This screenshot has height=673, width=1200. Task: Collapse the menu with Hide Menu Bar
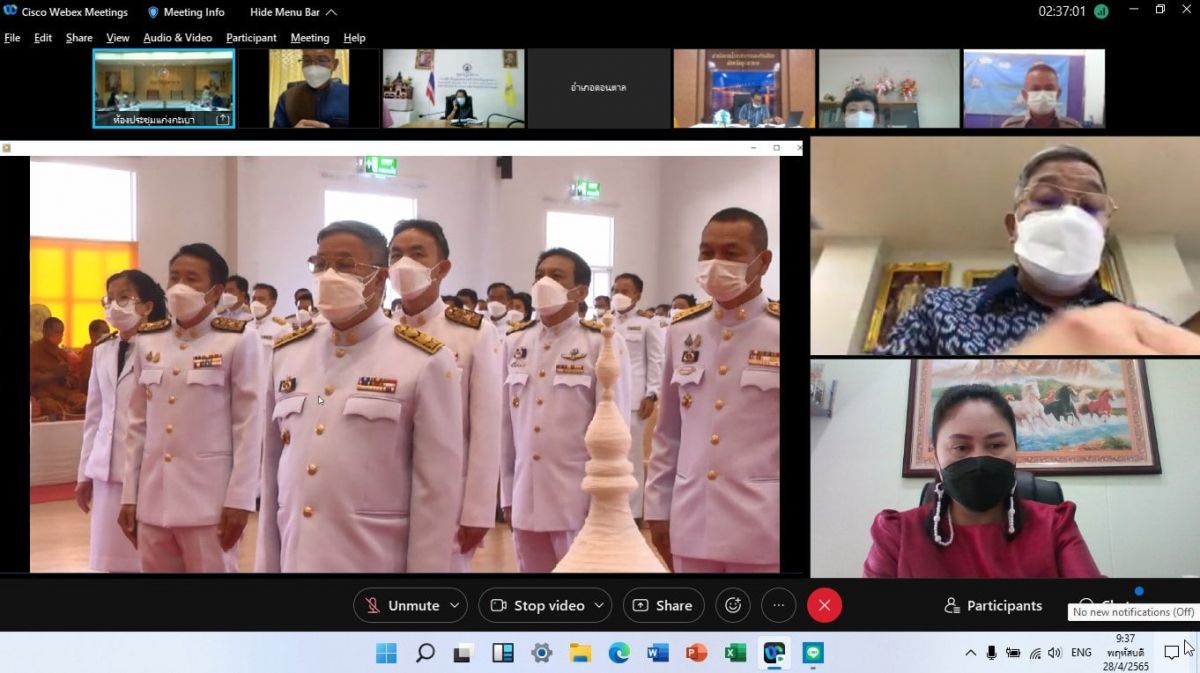(x=293, y=12)
